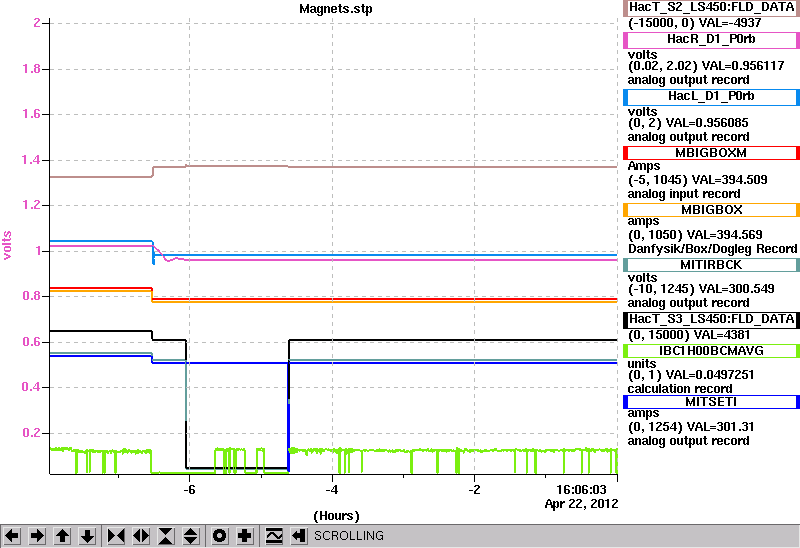Click the -4 tick label on time axis
This screenshot has width=800, height=548.
[332, 490]
